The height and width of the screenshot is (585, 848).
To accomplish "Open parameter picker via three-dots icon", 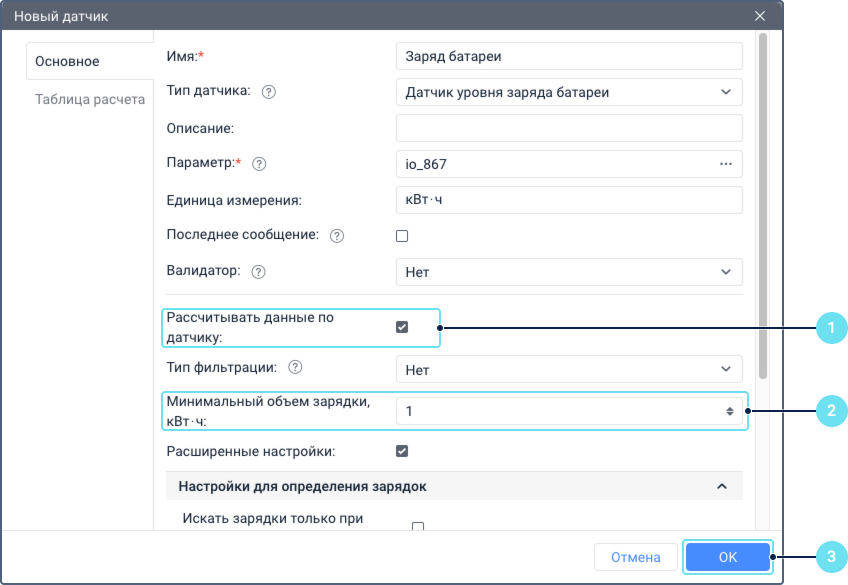I will [726, 163].
